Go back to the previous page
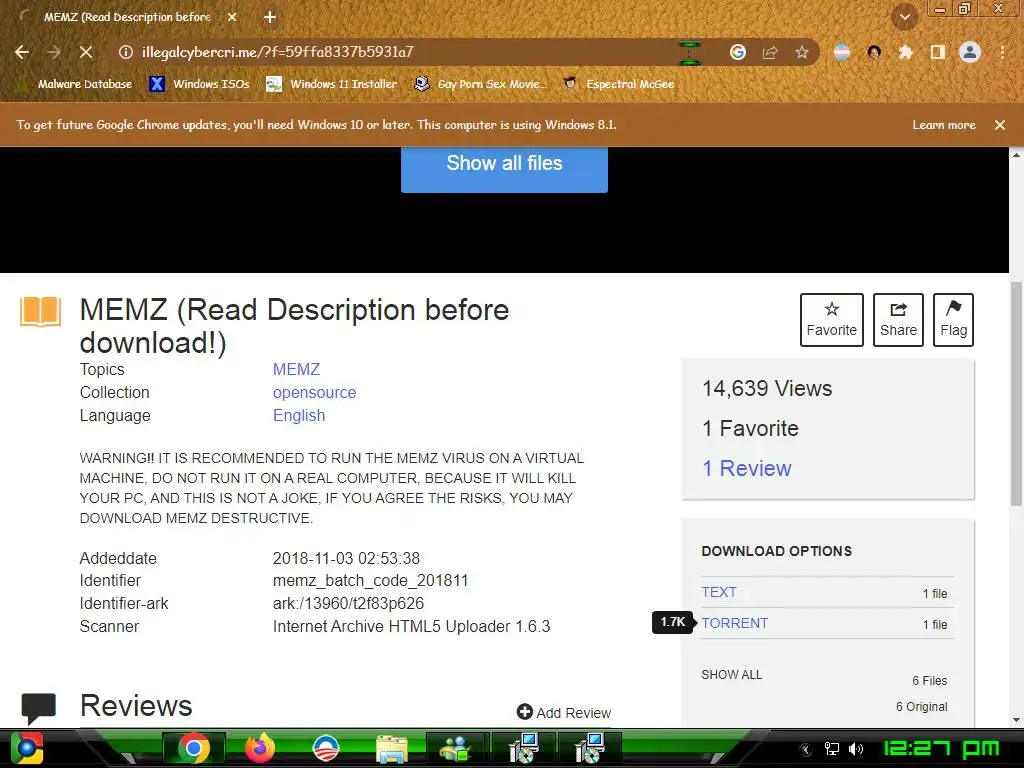Image resolution: width=1024 pixels, height=768 pixels. (22, 52)
